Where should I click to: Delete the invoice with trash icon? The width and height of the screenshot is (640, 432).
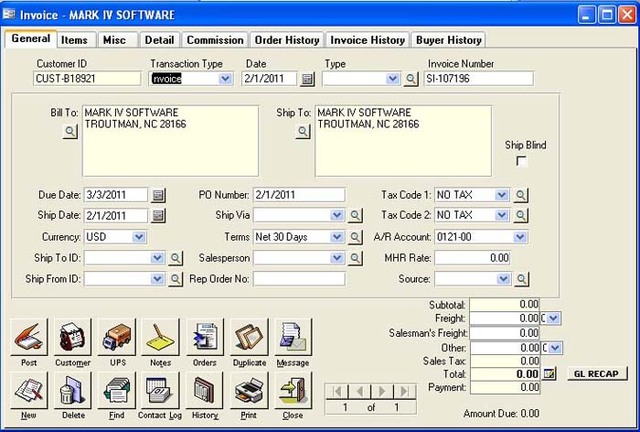[x=73, y=390]
